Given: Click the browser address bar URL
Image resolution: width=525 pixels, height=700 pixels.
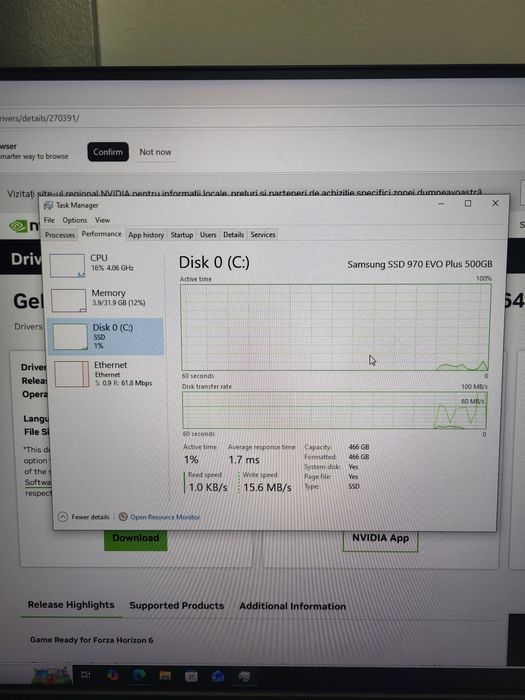Looking at the screenshot, I should [39, 118].
